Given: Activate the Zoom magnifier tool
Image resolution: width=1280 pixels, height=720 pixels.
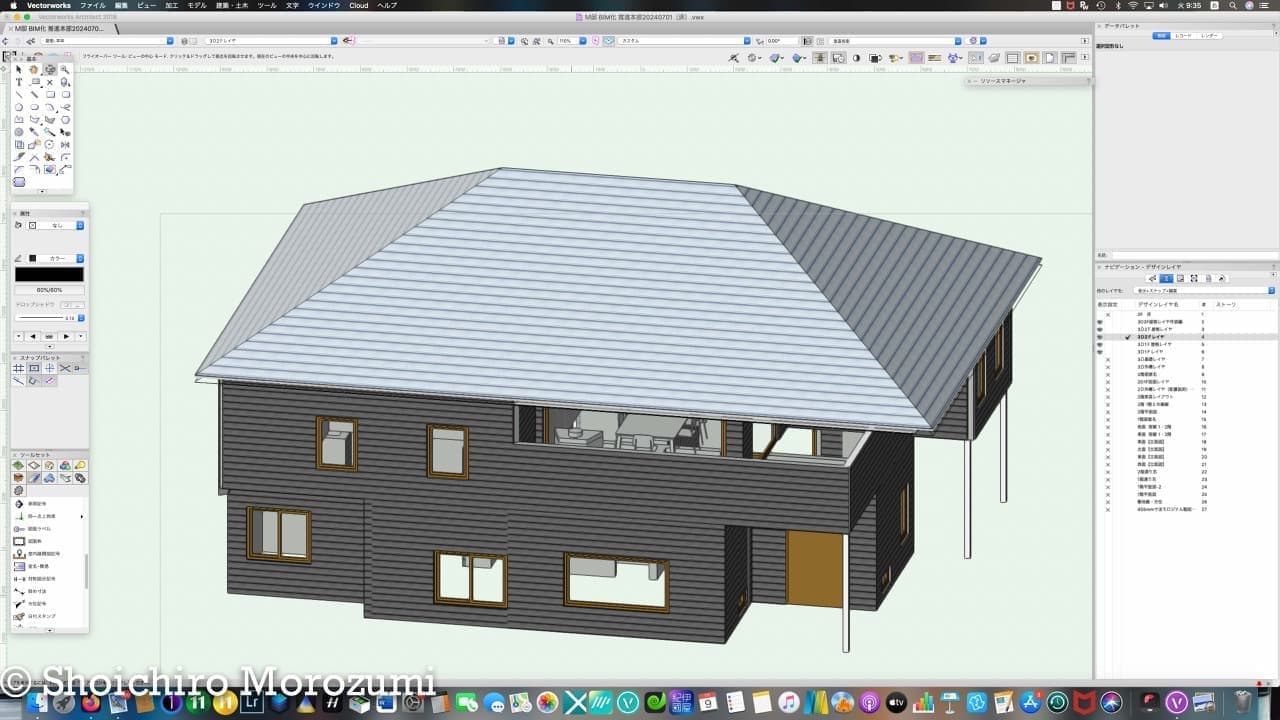Looking at the screenshot, I should pos(65,70).
